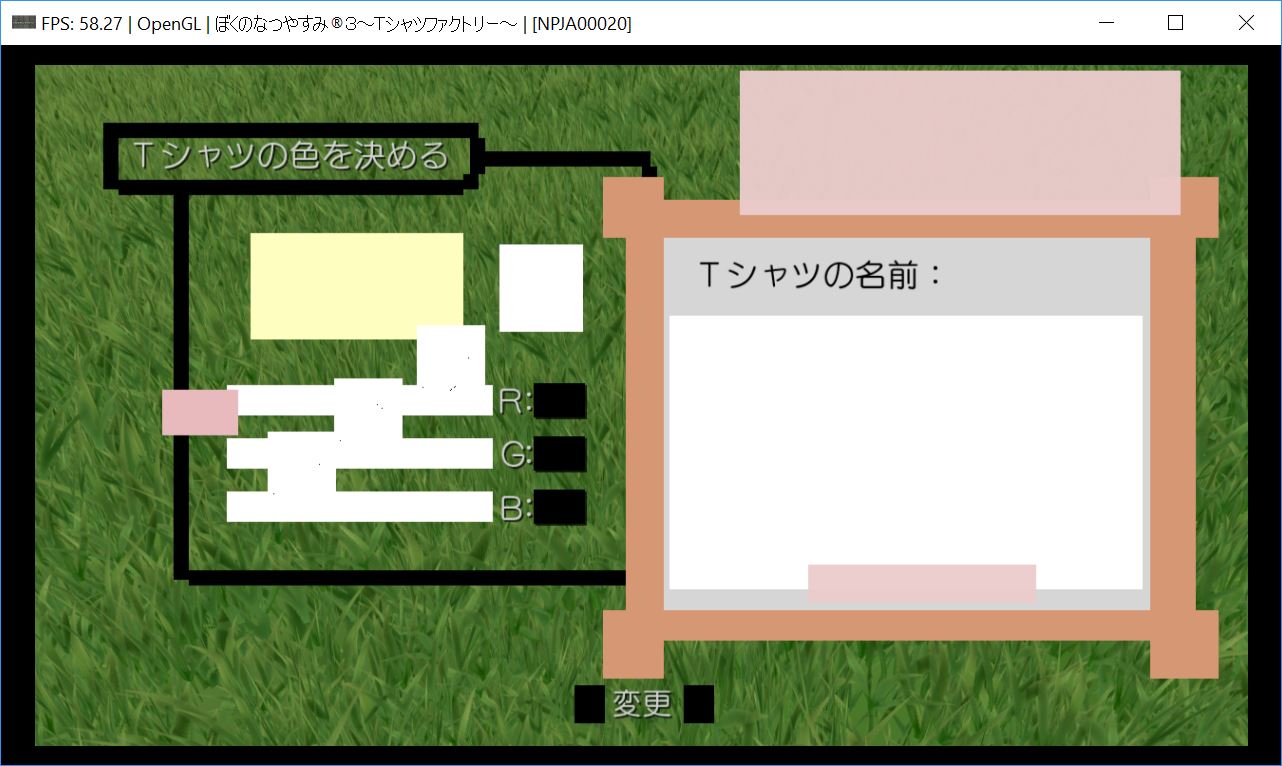Click the large white T-shirt name area
The height and width of the screenshot is (766, 1282).
[905, 440]
